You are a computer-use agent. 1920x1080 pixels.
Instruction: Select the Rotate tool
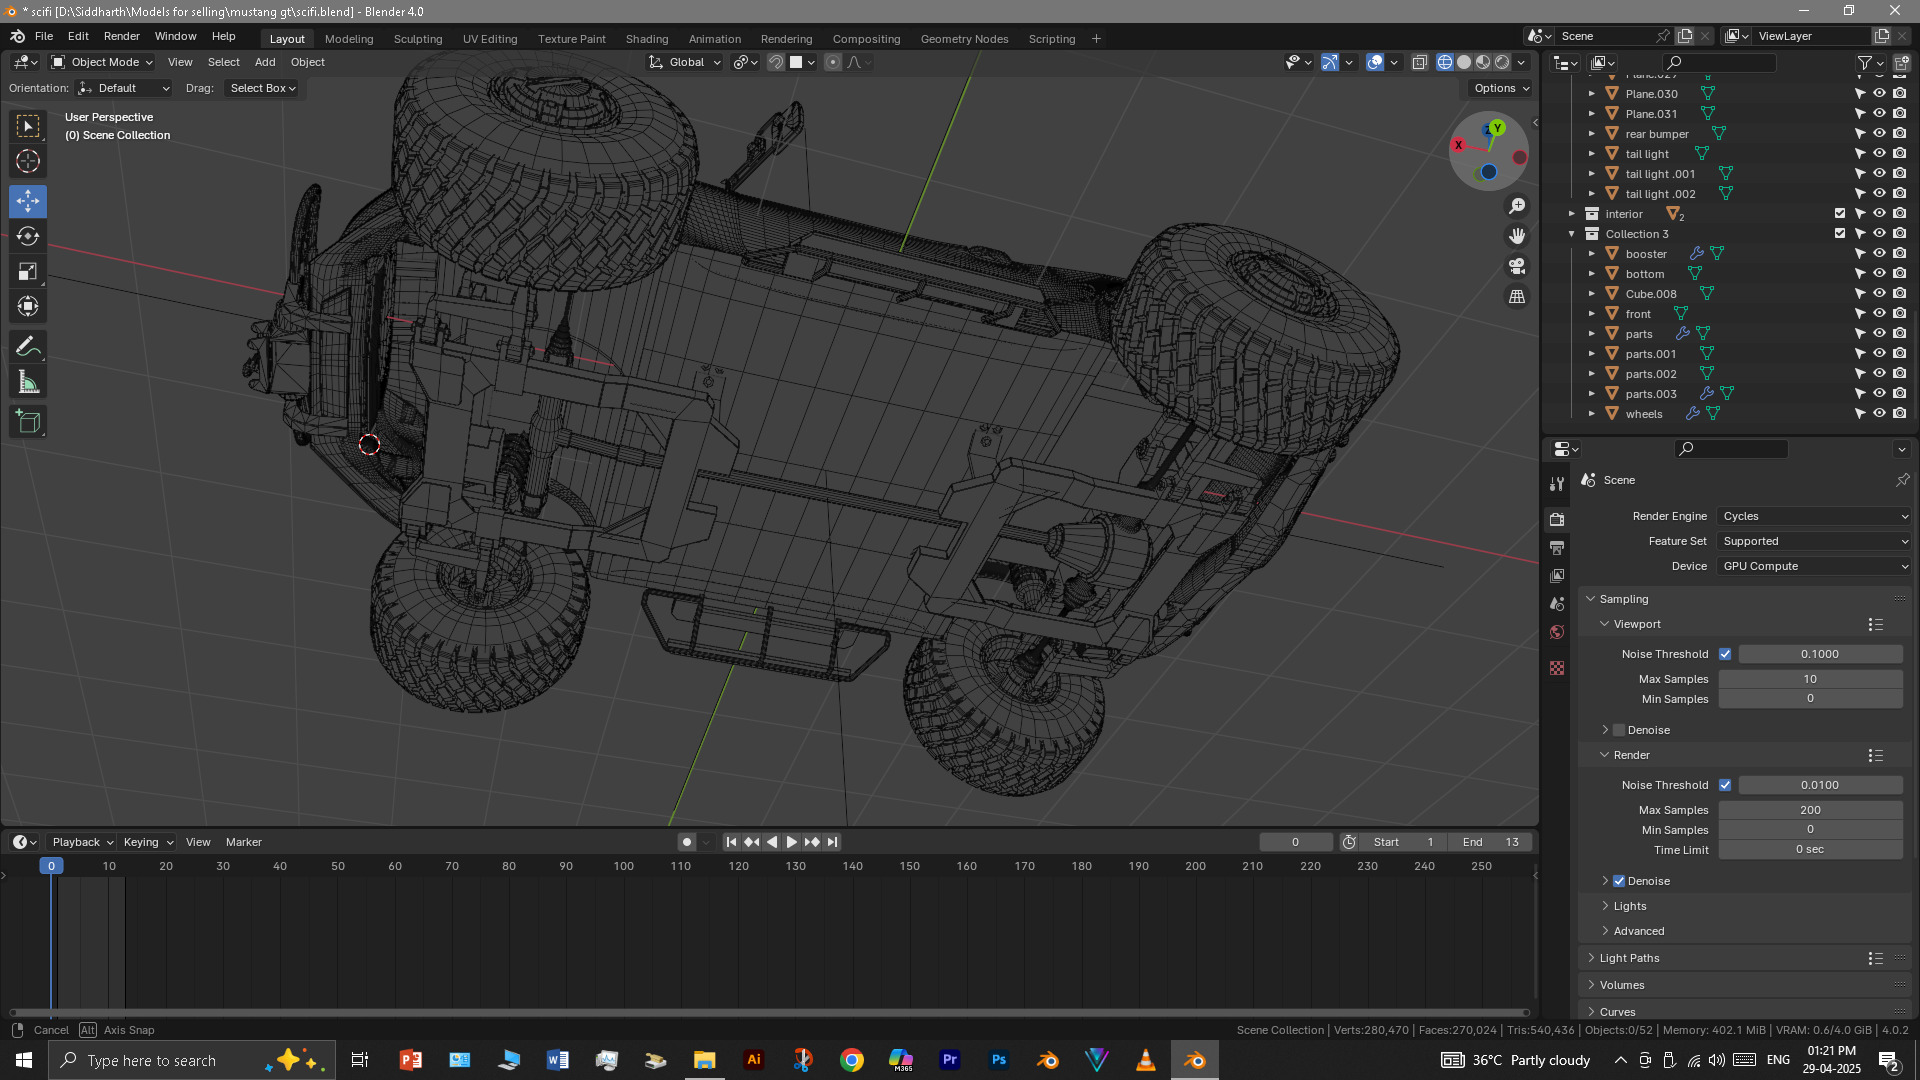(28, 236)
